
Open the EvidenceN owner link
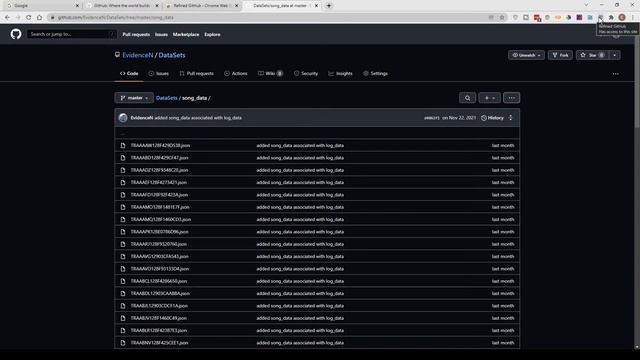(138, 55)
